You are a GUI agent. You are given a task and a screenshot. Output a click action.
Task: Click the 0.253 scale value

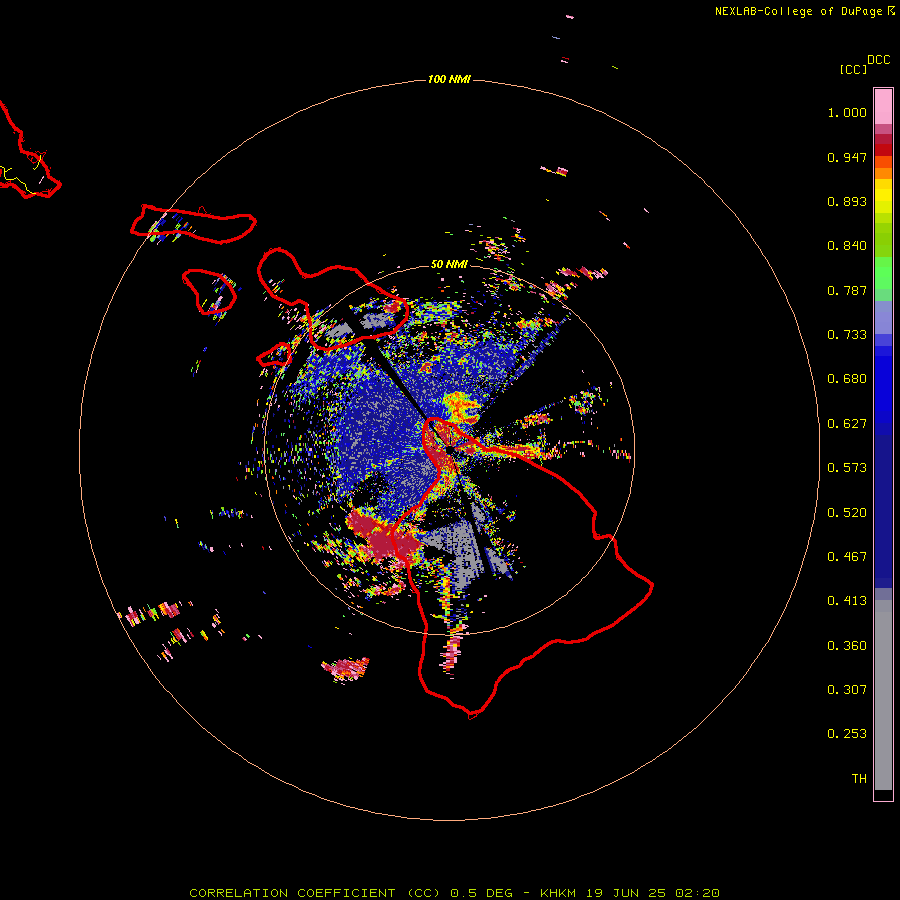pyautogui.click(x=847, y=734)
